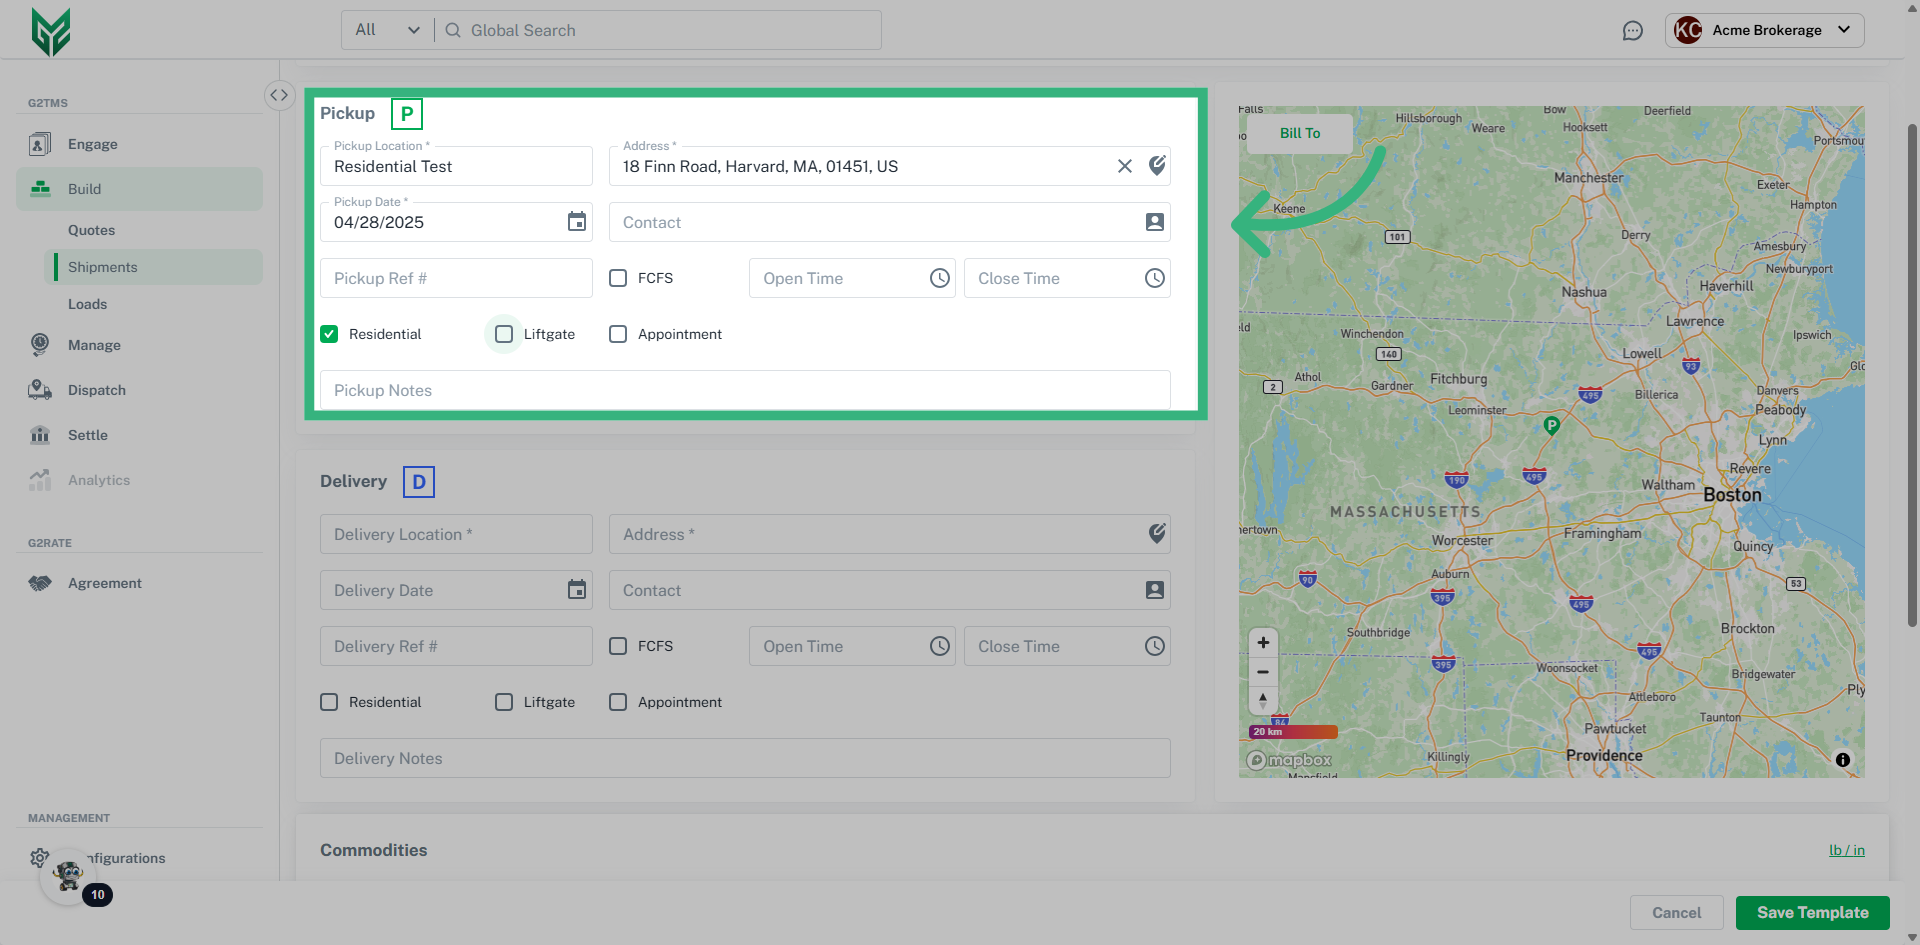
Task: Clear the pickup address field
Action: tap(1125, 166)
